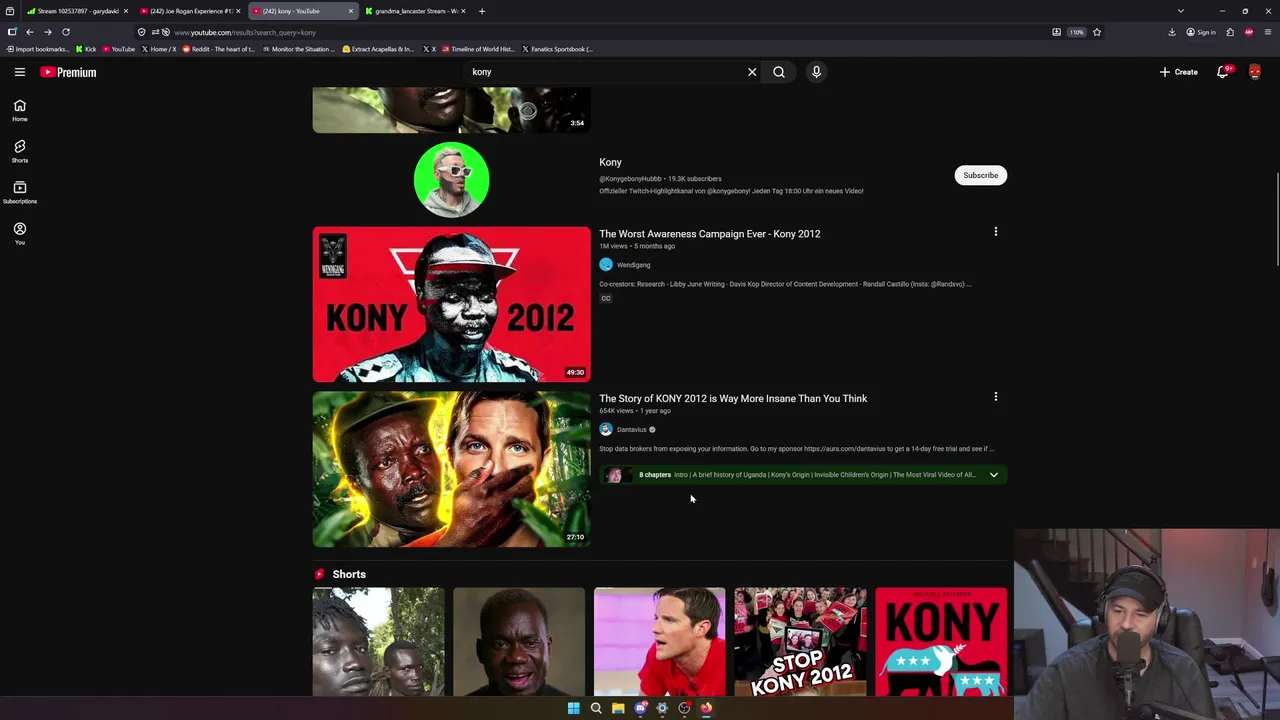The image size is (1280, 720).
Task: Open Fanatics Sportsbook bookmark
Action: click(556, 49)
